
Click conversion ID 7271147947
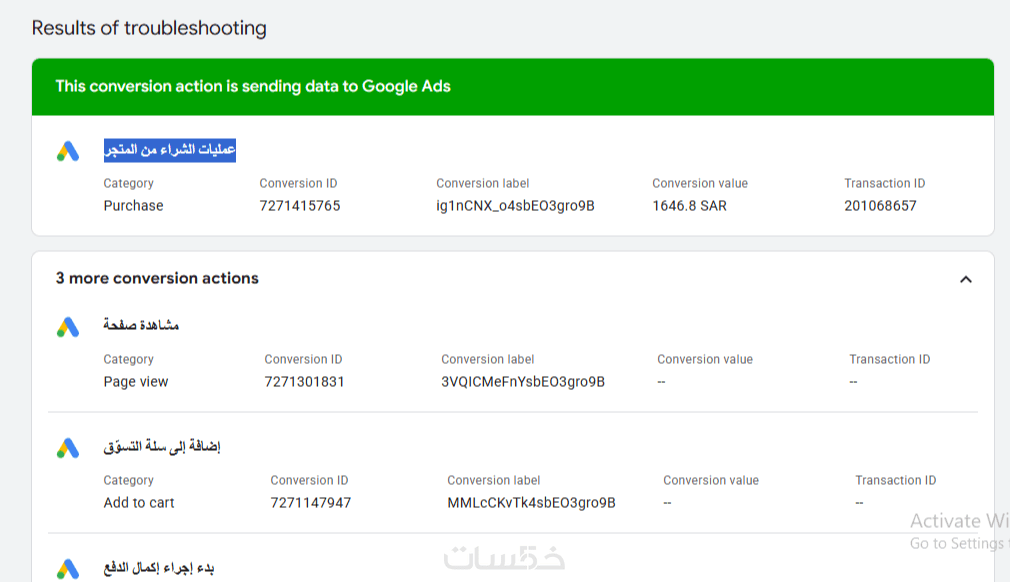tap(310, 503)
